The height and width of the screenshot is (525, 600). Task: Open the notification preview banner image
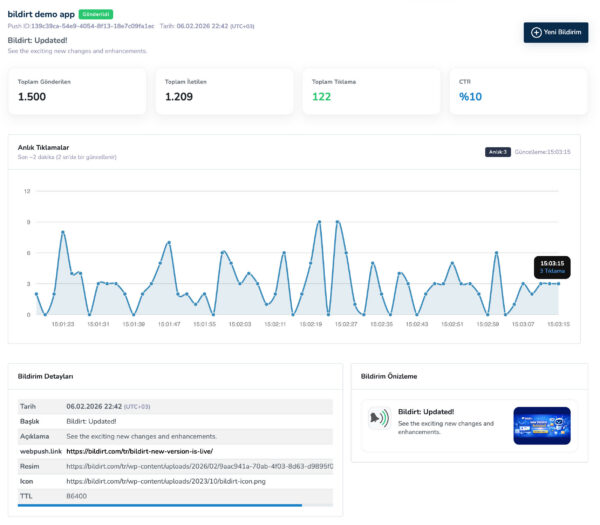coord(541,425)
